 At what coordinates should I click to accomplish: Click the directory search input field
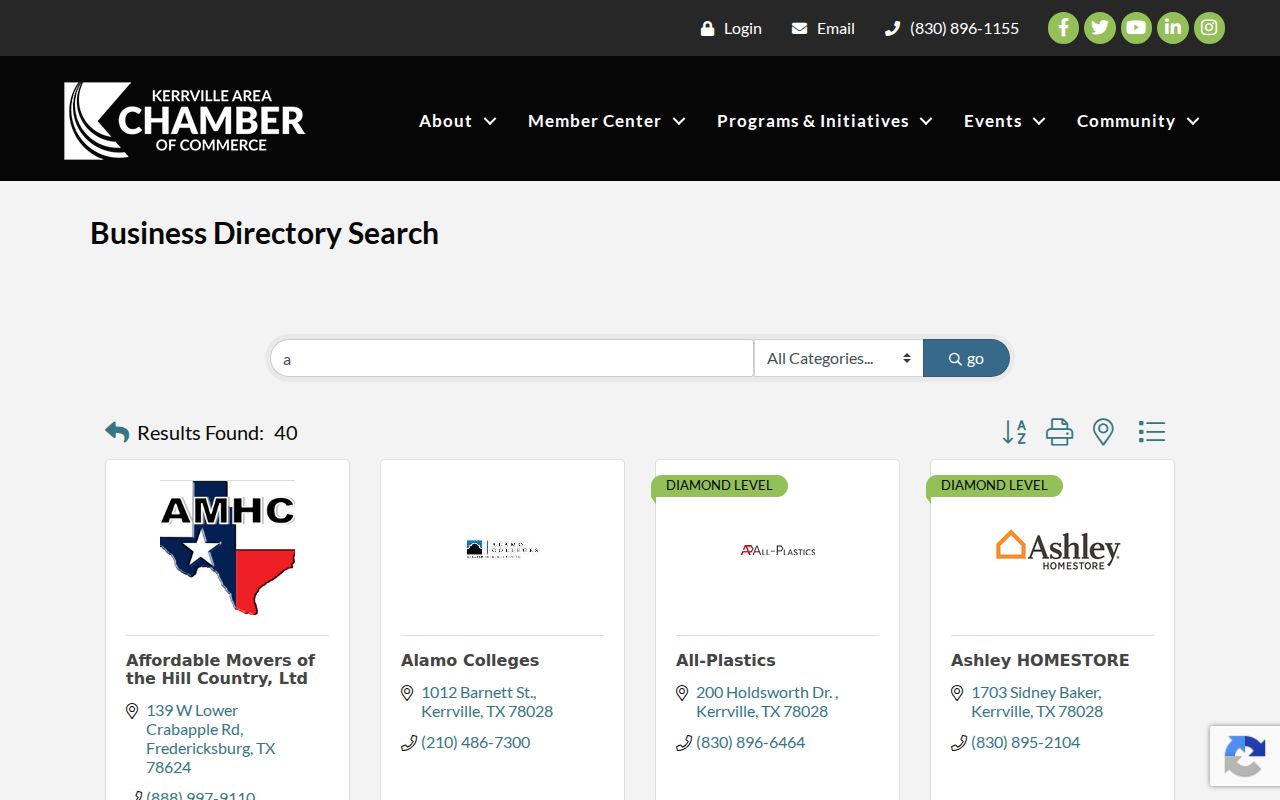(x=512, y=358)
